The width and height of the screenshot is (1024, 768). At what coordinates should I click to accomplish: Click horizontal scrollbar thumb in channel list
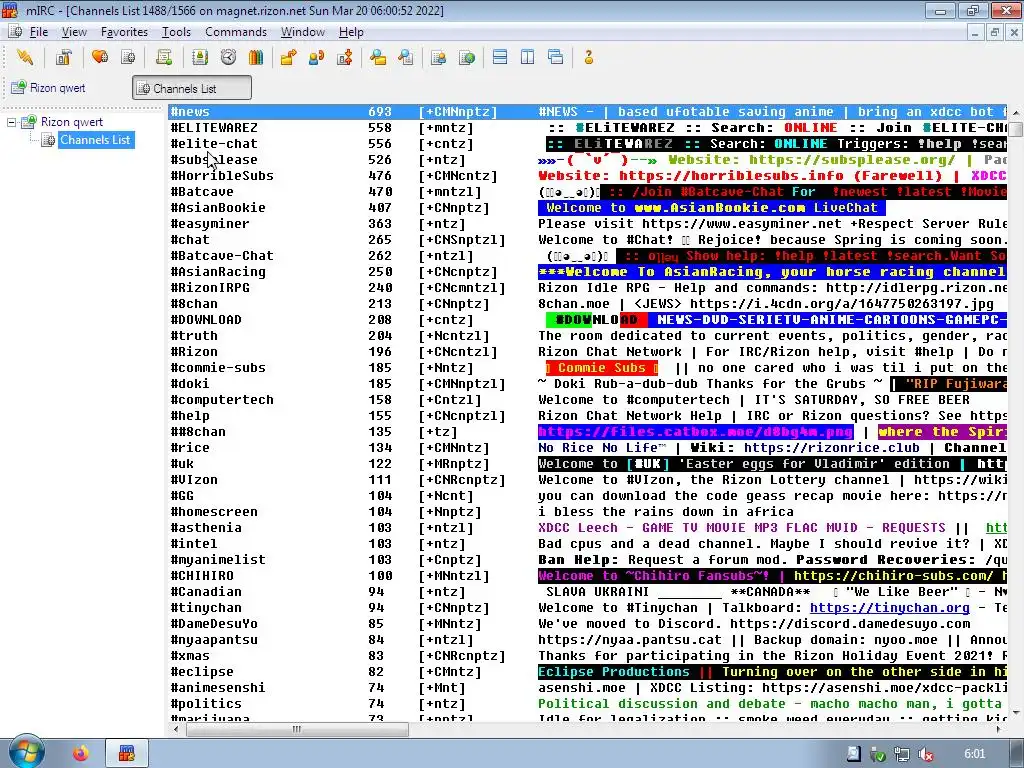click(x=296, y=729)
